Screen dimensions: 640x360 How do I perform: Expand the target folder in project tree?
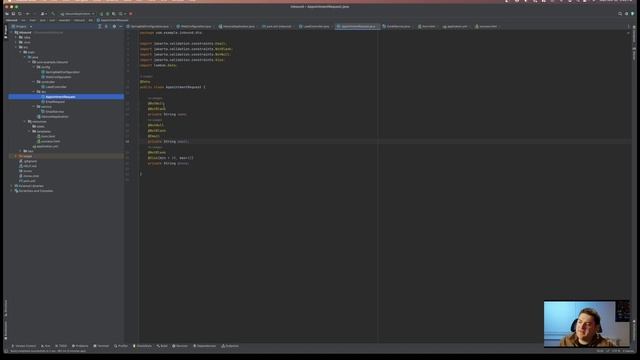16,156
